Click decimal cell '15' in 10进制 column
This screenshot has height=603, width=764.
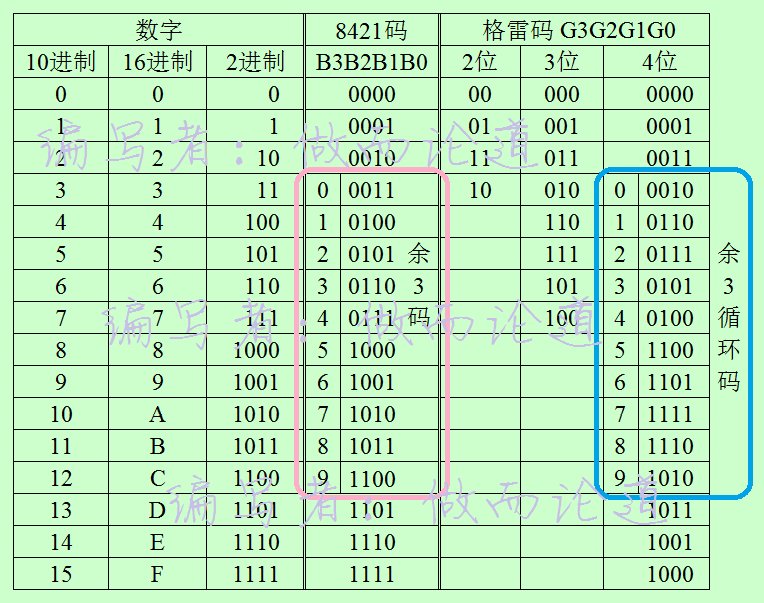click(61, 574)
